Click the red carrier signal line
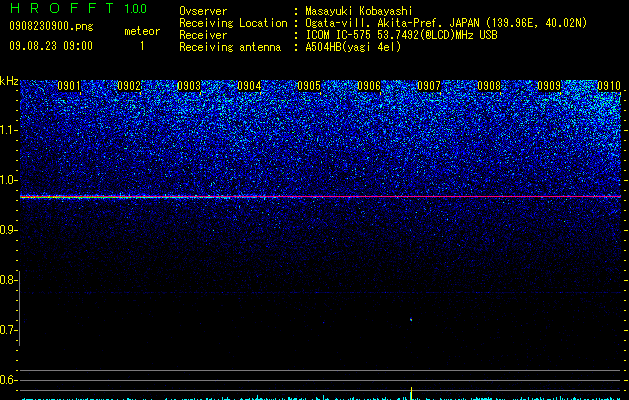 (320, 197)
